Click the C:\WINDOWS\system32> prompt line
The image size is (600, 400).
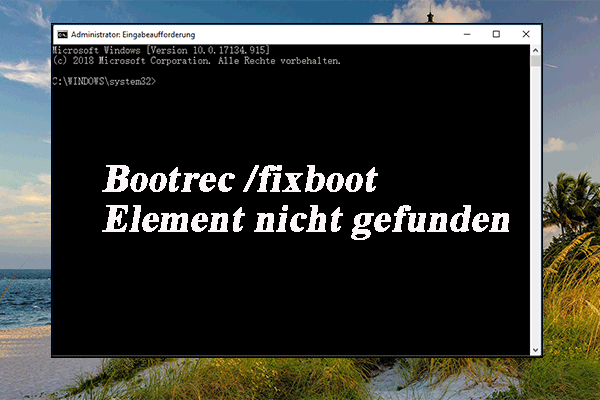pos(104,81)
